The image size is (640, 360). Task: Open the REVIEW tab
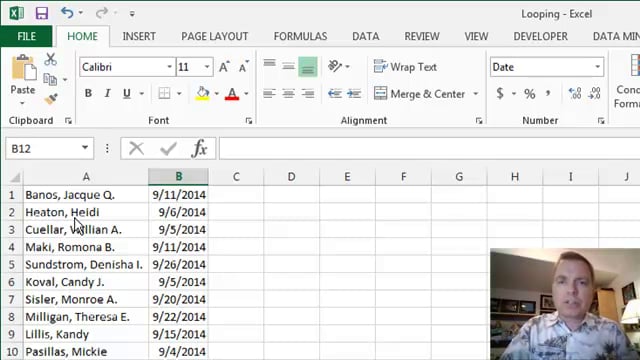point(422,36)
